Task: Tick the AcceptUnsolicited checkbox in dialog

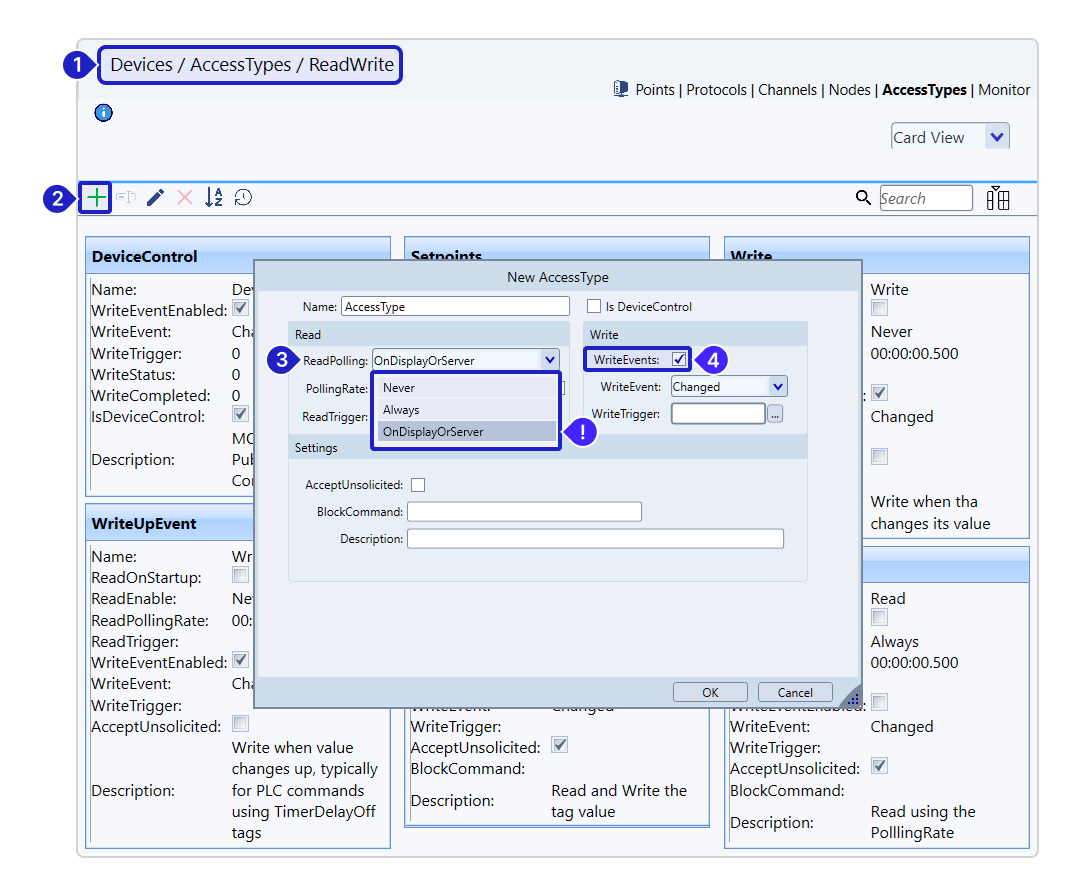Action: (x=419, y=485)
